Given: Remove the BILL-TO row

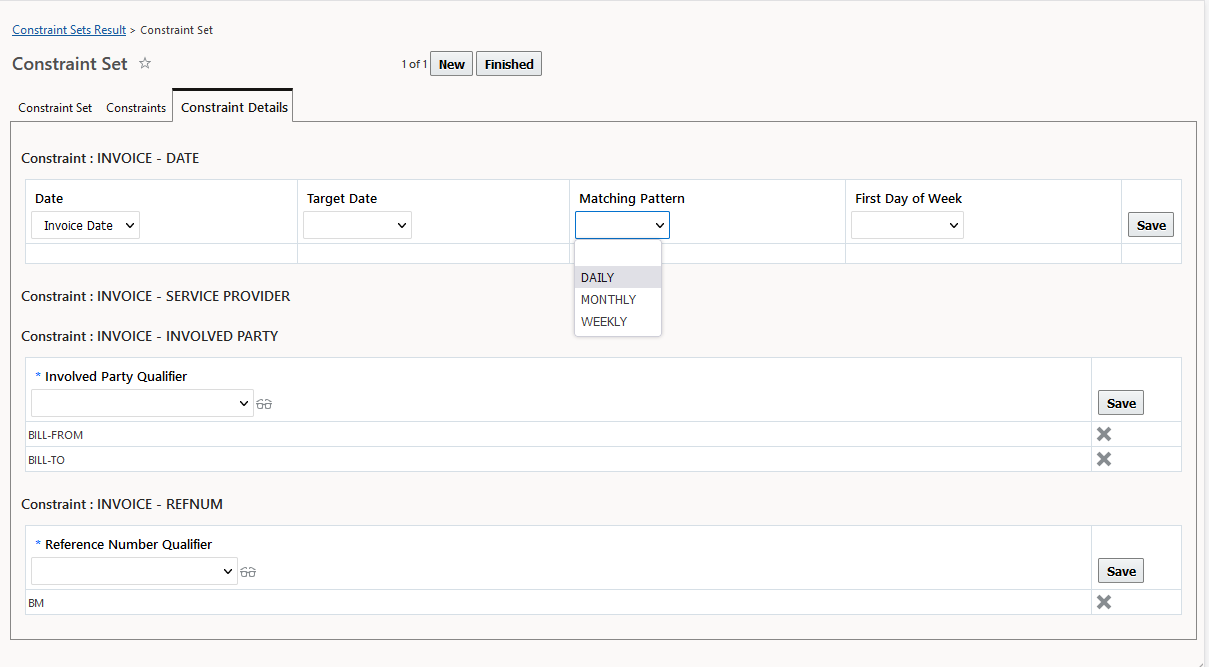Looking at the screenshot, I should (x=1104, y=459).
